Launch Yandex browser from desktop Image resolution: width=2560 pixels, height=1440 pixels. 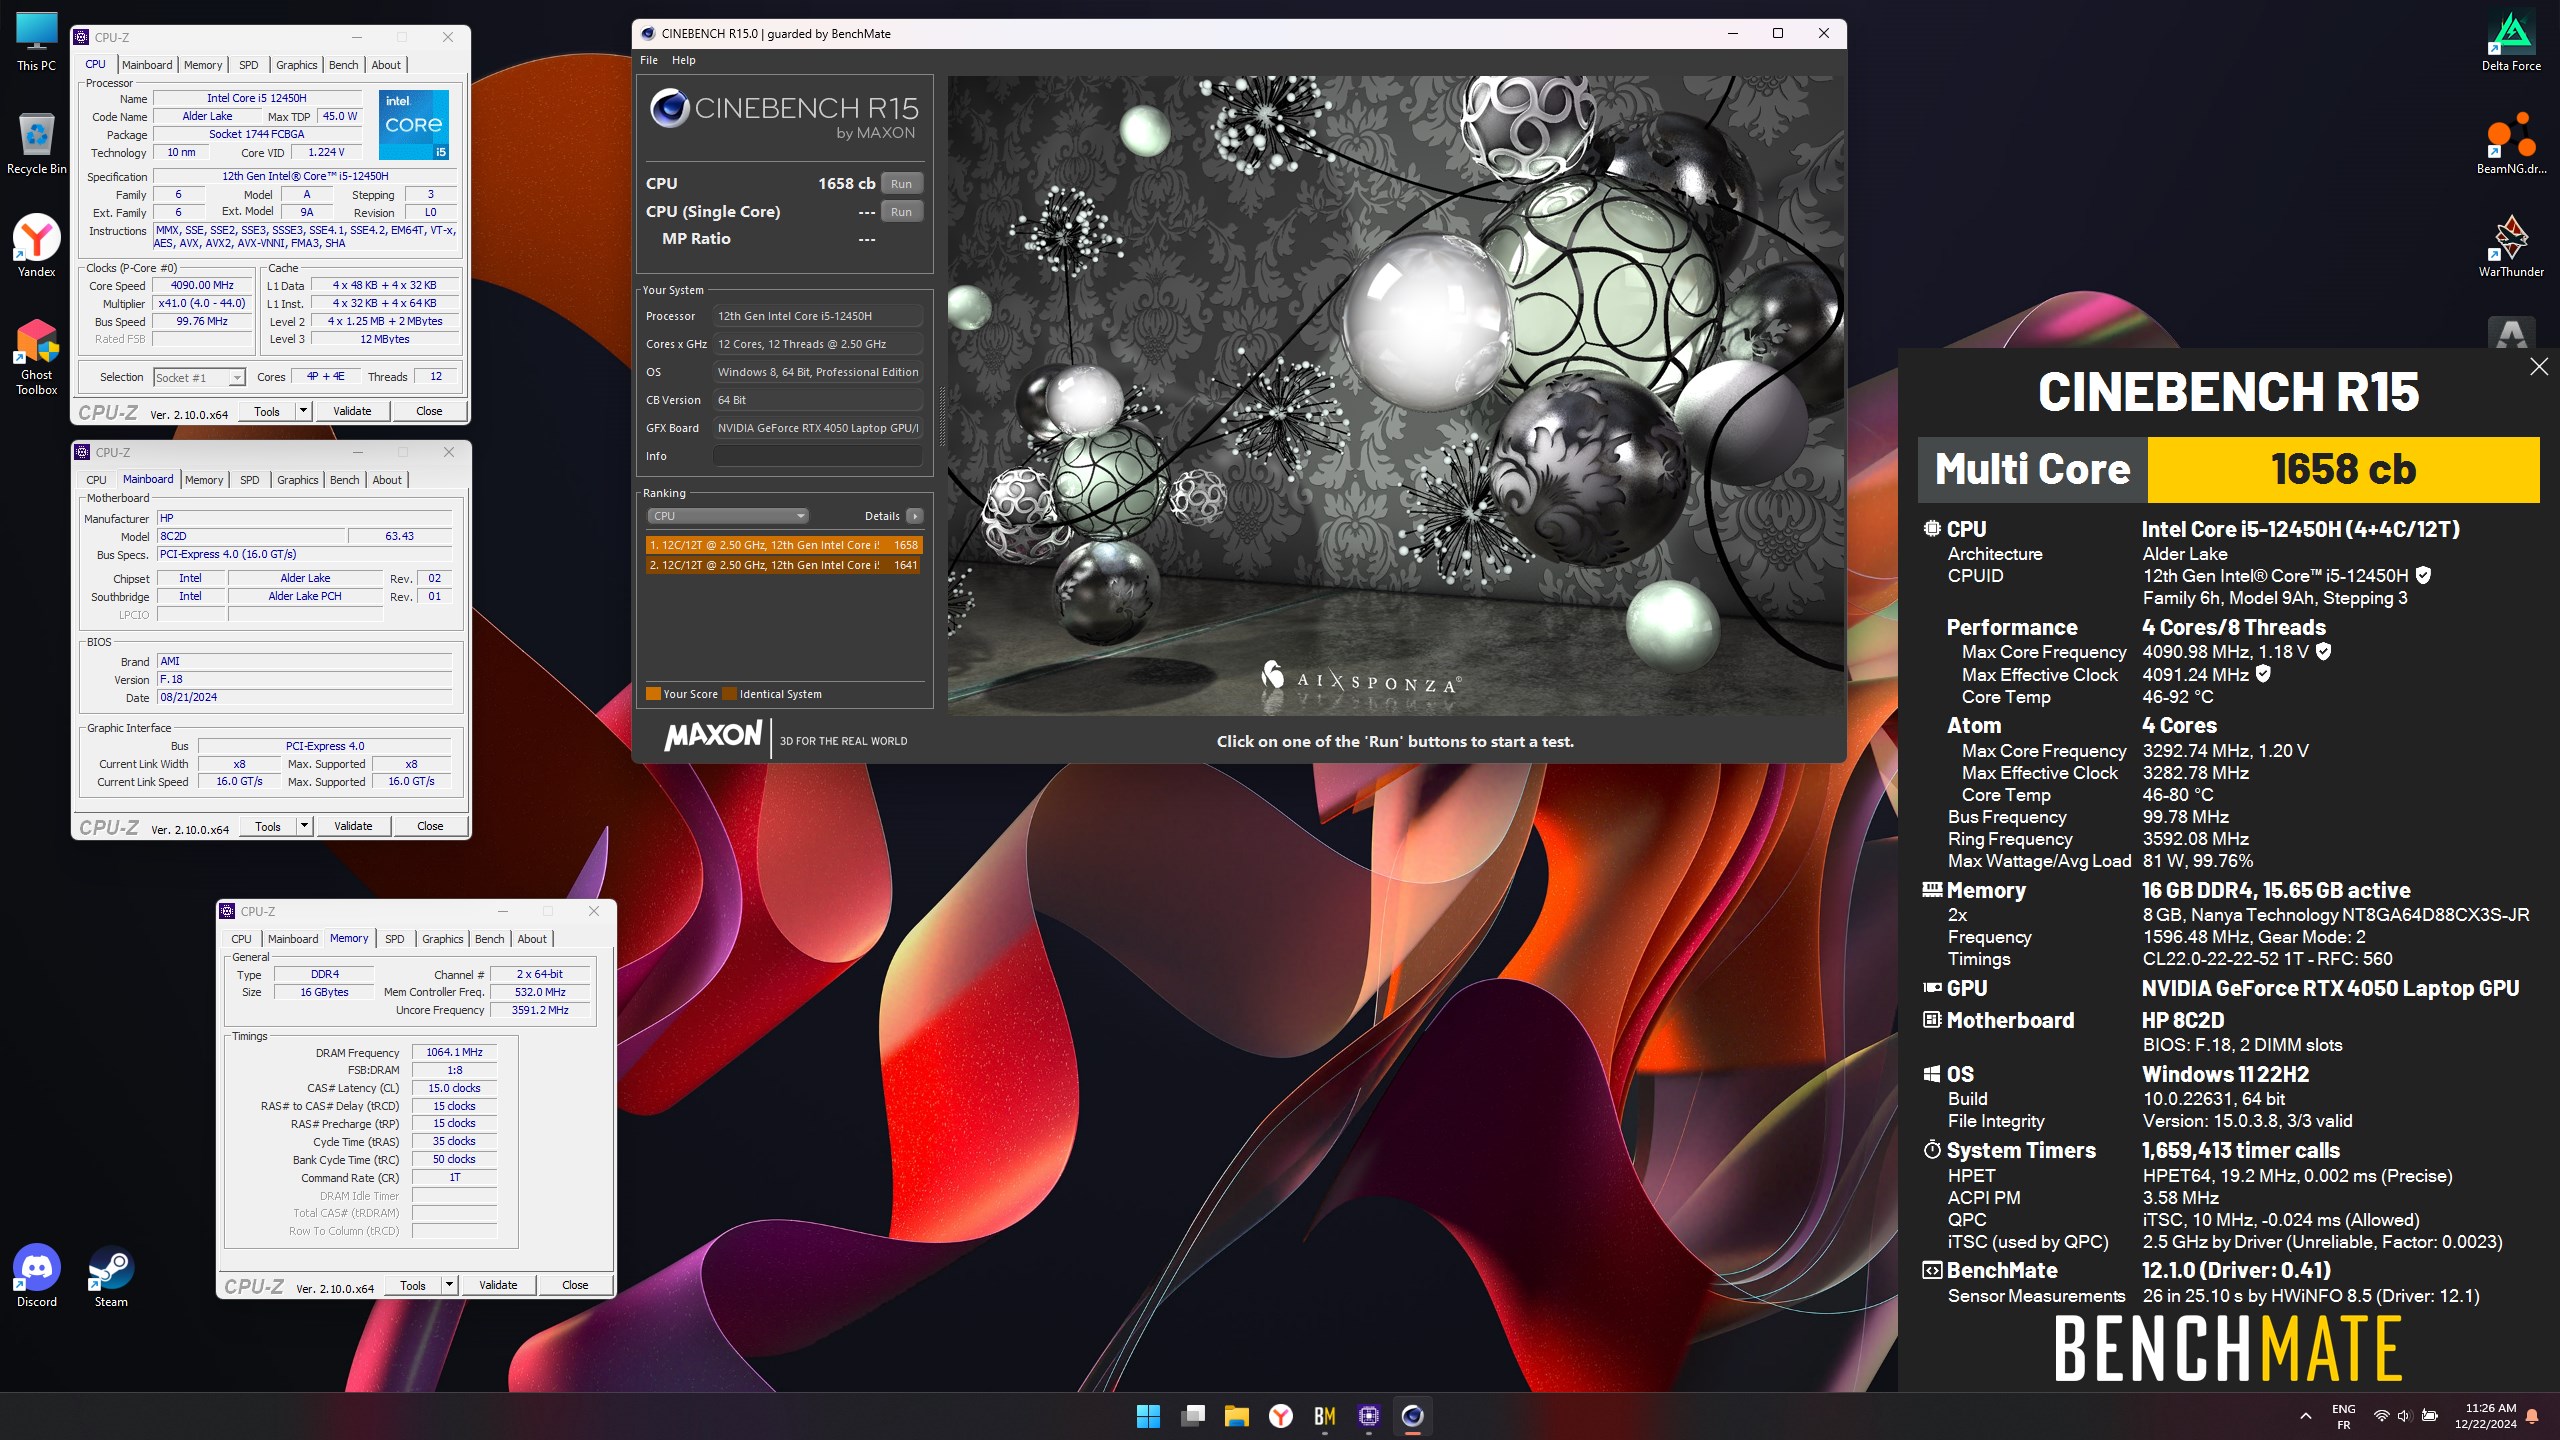pos(36,246)
